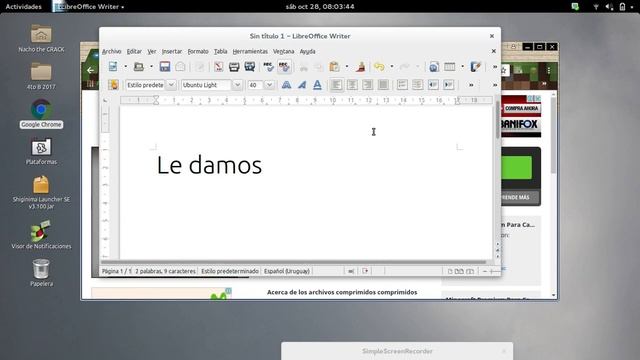Open the Tabla menu
Viewport: 640px width, 360px height.
pyautogui.click(x=220, y=51)
